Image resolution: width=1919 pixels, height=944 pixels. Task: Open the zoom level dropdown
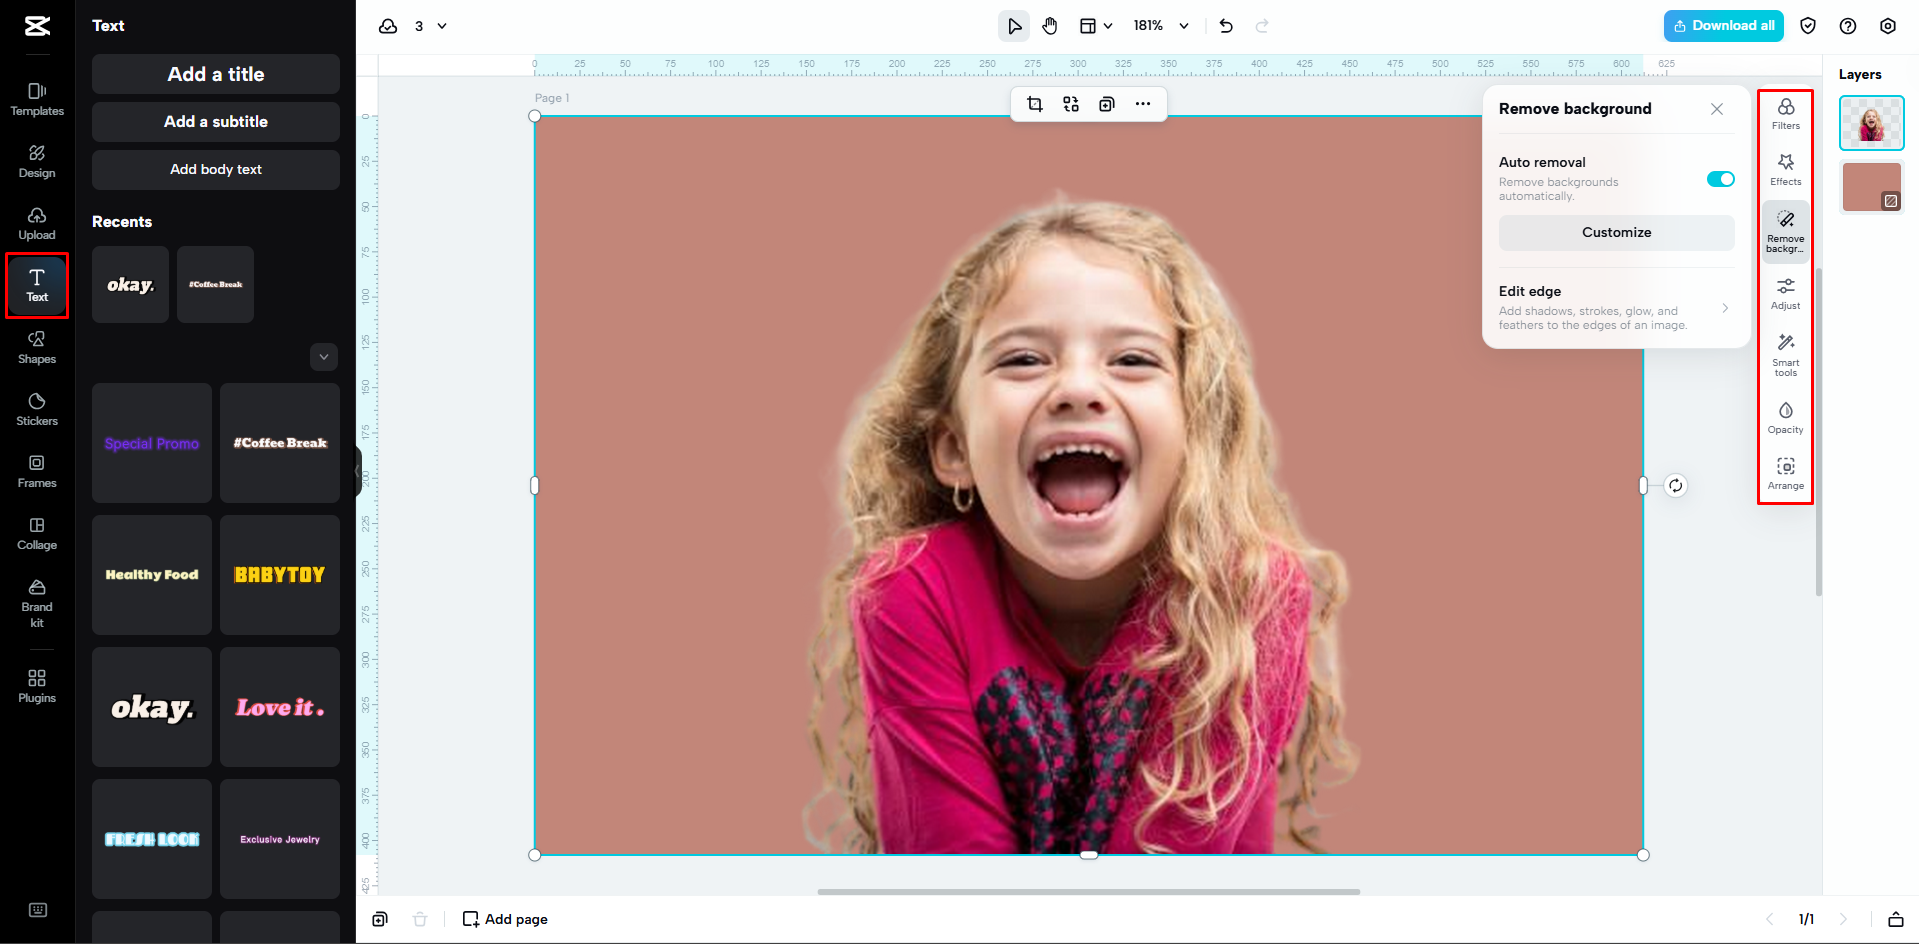coord(1160,25)
